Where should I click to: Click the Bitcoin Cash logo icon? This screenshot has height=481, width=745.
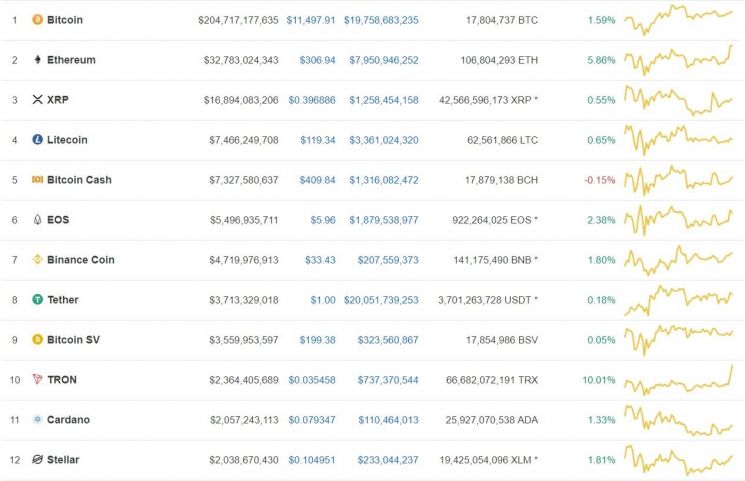coord(38,180)
